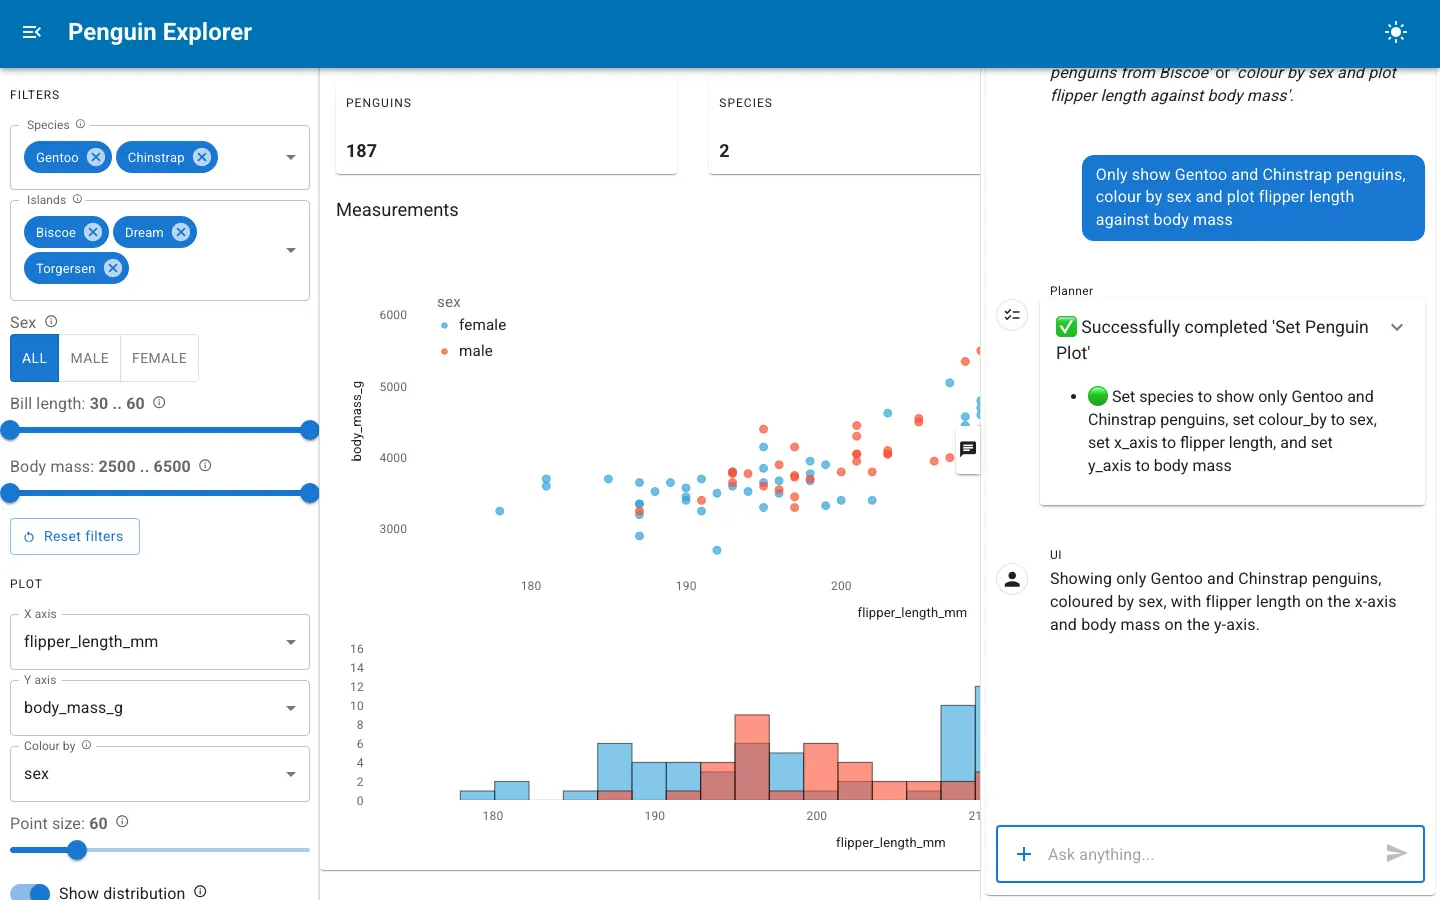Screen dimensions: 1440x900
Task: Open the Body mass info icon
Action: click(205, 465)
